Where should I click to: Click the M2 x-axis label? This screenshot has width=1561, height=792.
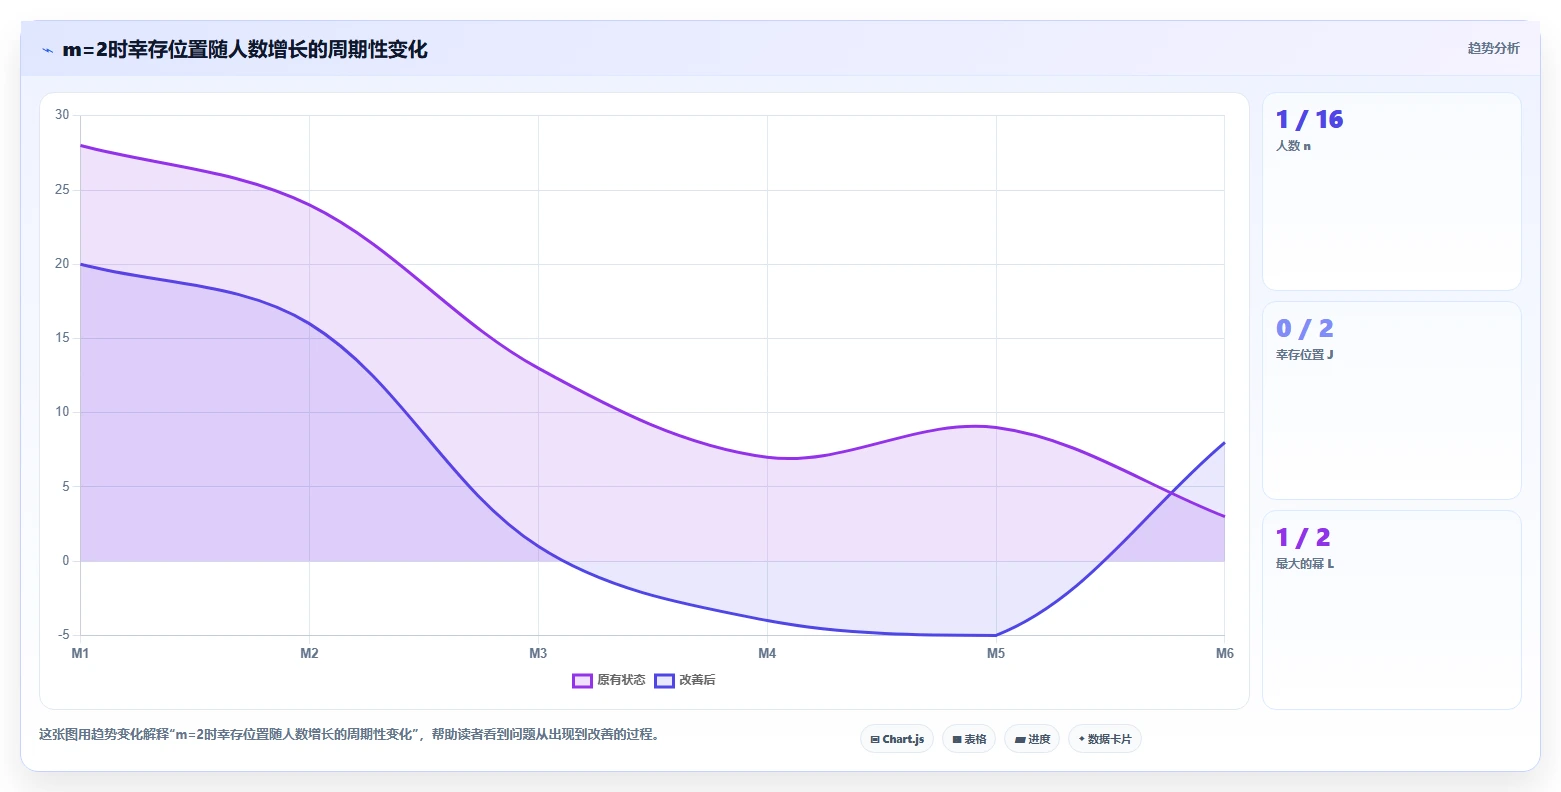tap(309, 653)
